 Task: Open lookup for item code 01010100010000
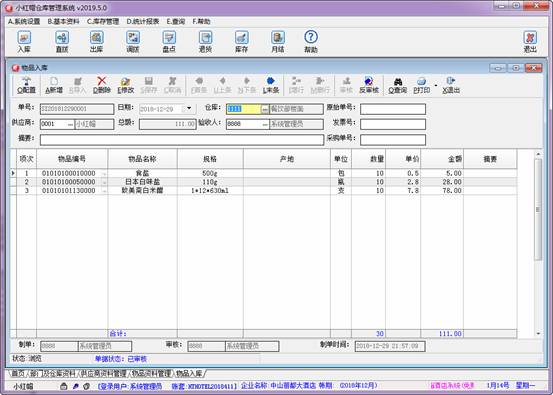[x=104, y=174]
